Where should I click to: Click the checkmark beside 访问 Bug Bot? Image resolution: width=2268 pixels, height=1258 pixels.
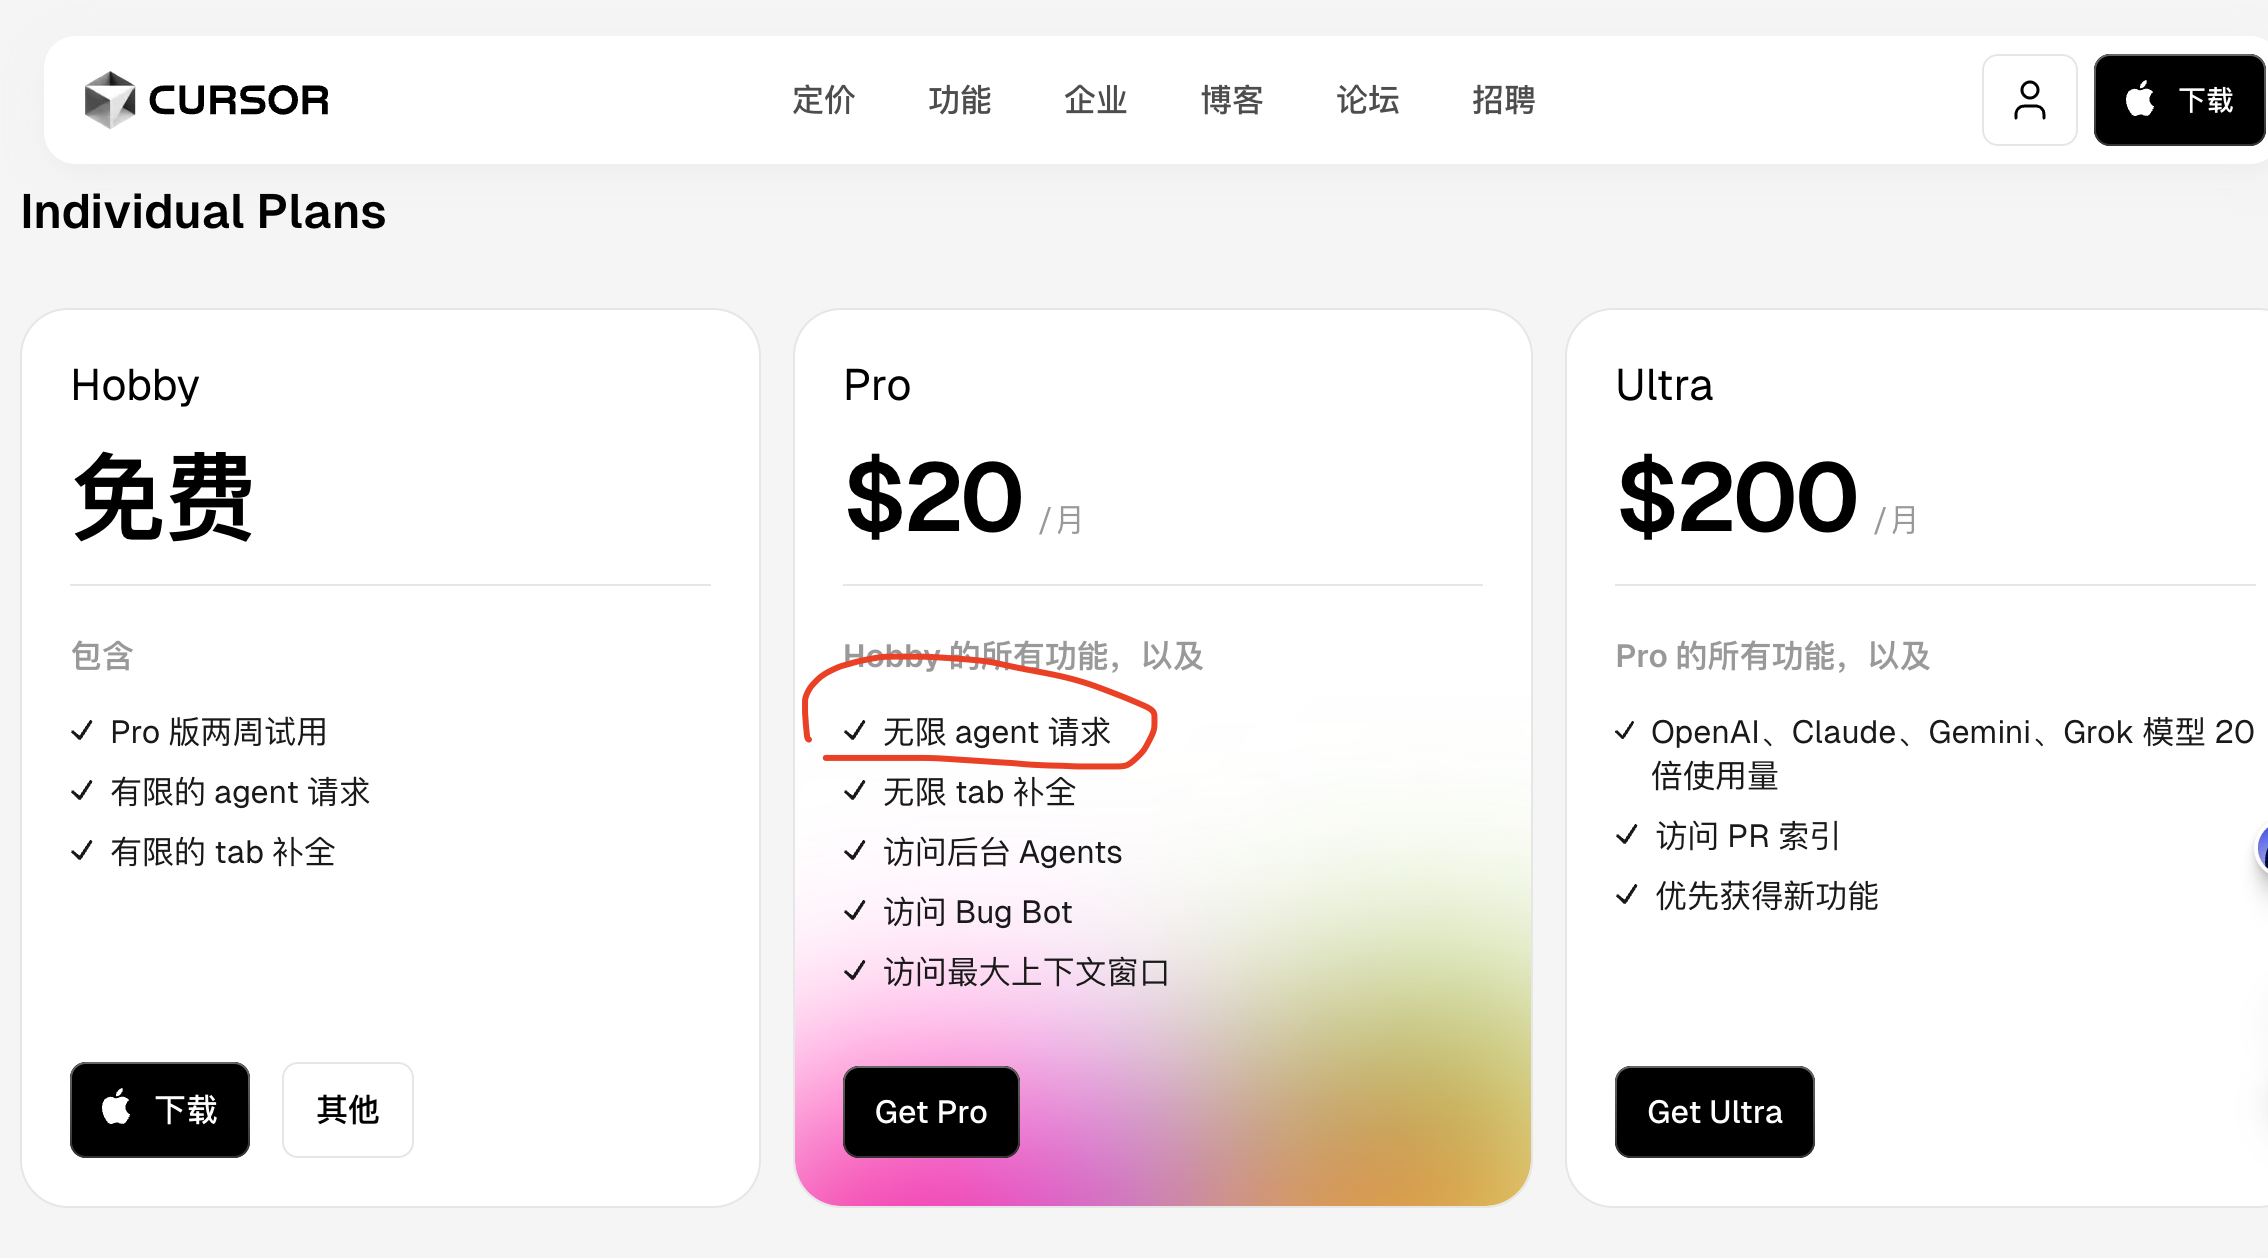(x=854, y=911)
